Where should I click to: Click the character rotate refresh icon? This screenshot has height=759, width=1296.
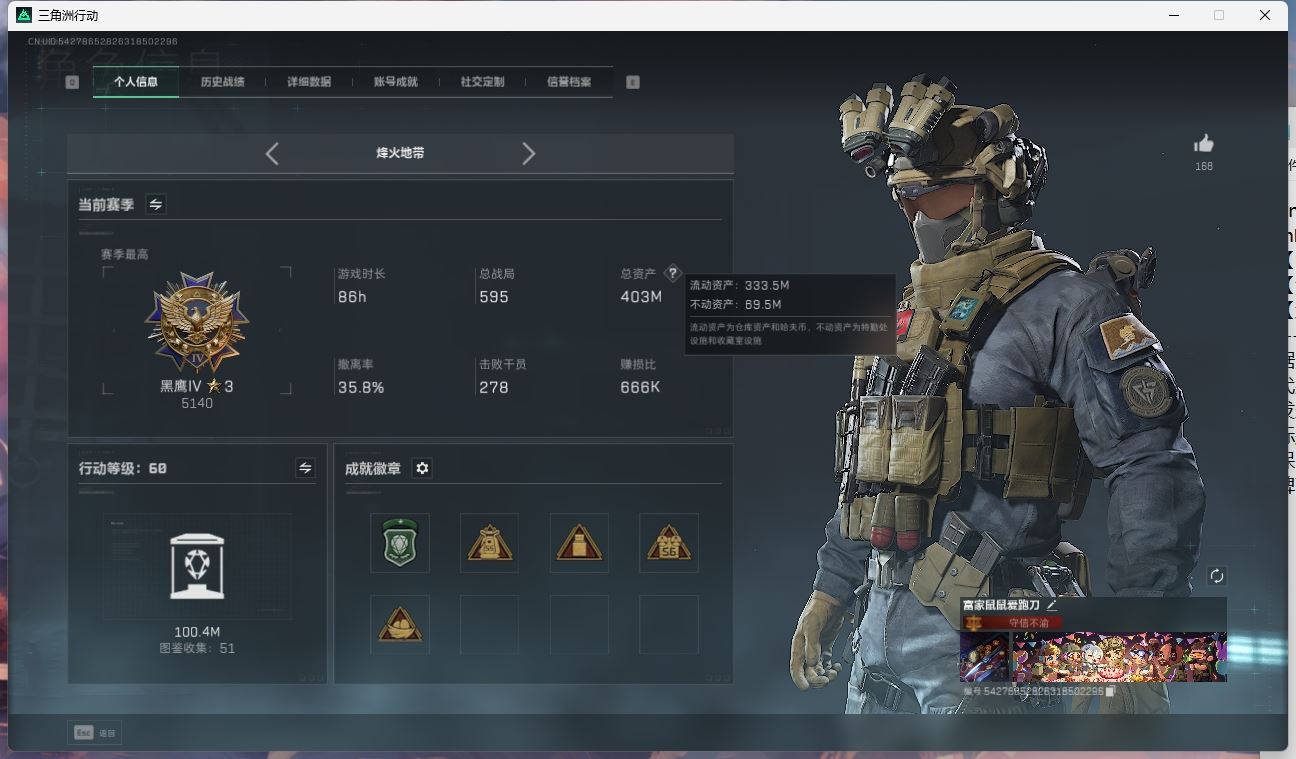[1216, 576]
